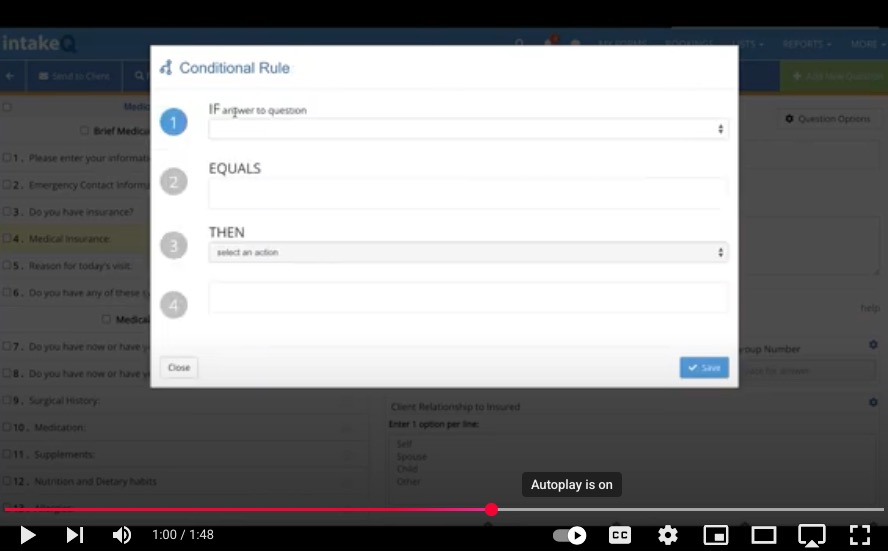
Task: Check question 5 Reason for today's visit
Action: coord(7,265)
